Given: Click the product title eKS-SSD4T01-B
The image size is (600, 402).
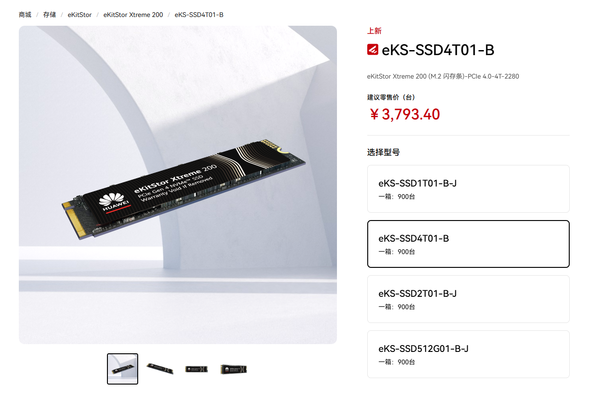Looking at the screenshot, I should click(438, 50).
